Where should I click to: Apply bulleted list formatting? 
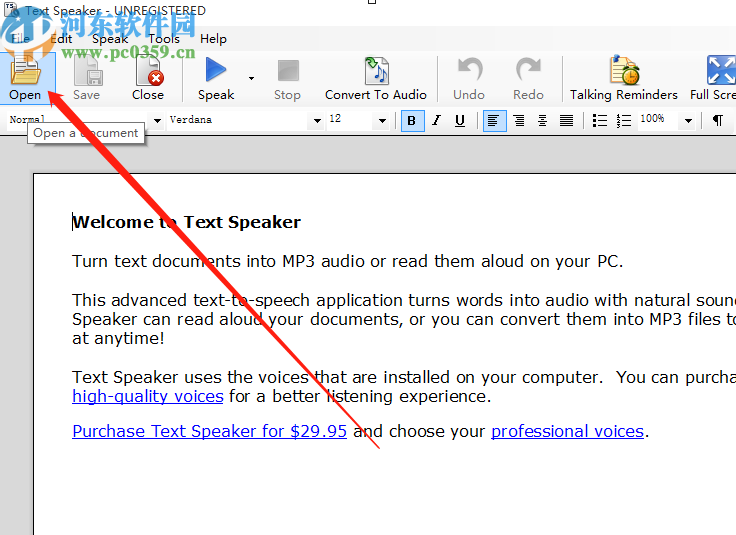point(599,121)
